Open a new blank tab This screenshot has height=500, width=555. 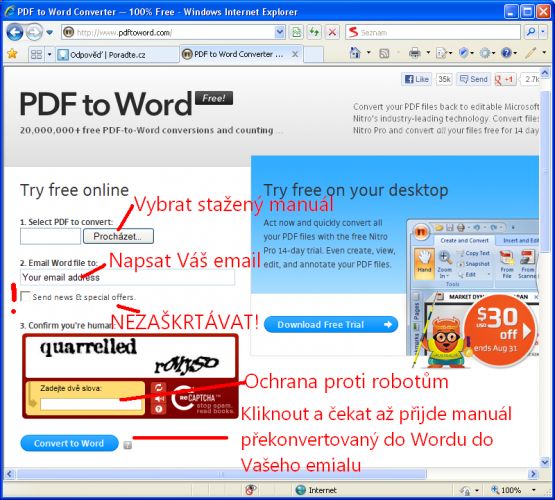point(314,54)
